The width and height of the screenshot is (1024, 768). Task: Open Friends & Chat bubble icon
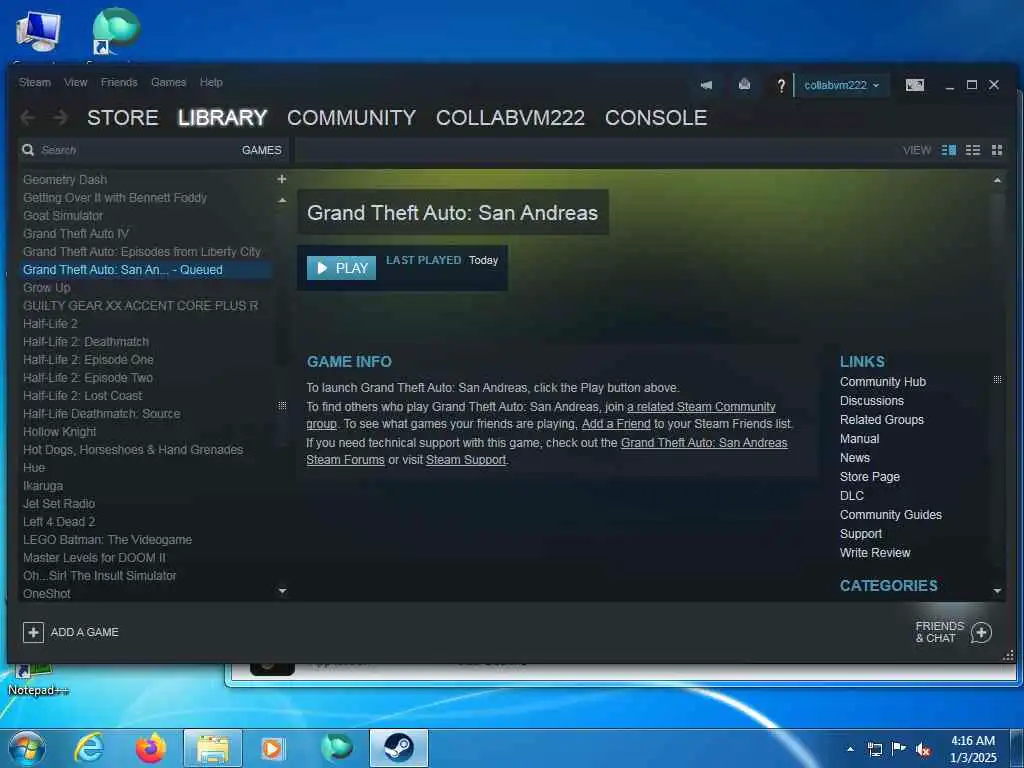click(981, 632)
